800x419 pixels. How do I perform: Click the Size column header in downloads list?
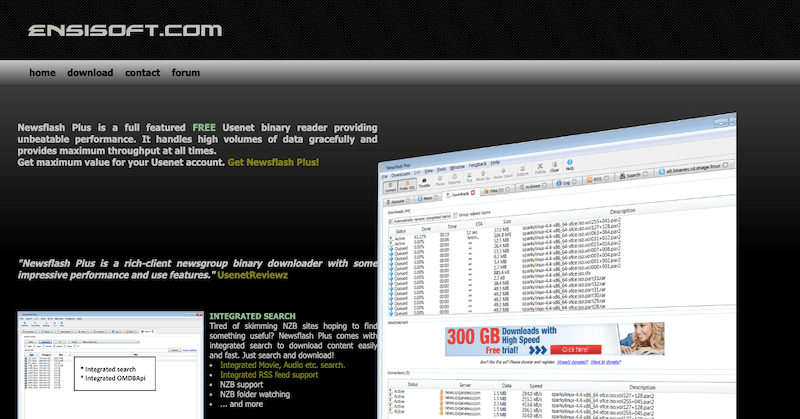point(507,221)
